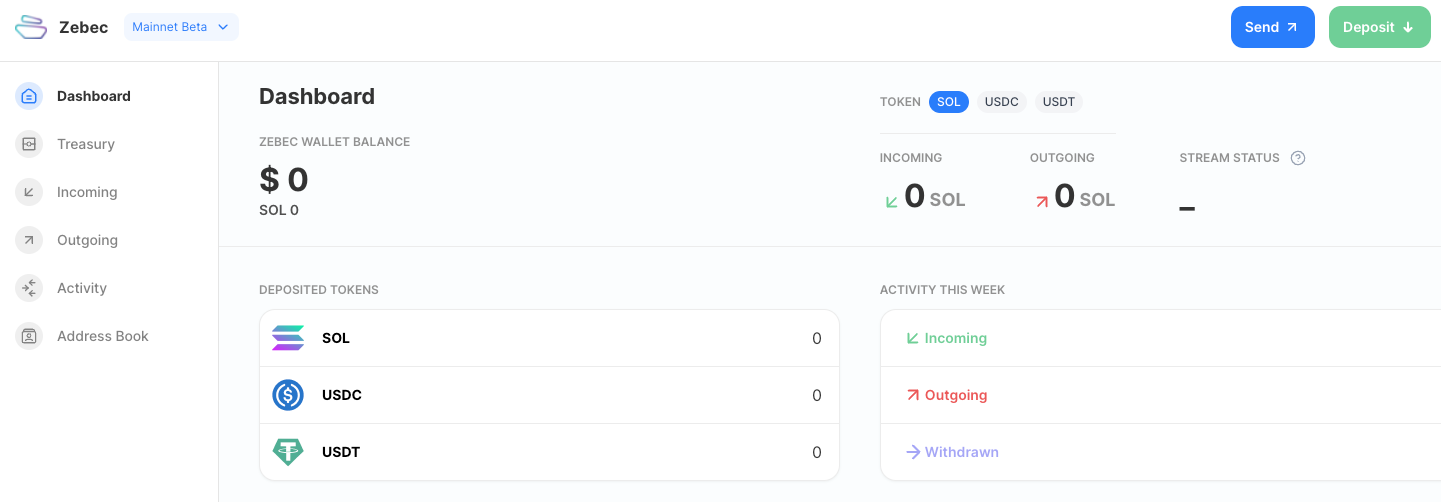Click the purple Withdrawn arrow icon
The height and width of the screenshot is (502, 1441).
pyautogui.click(x=912, y=452)
